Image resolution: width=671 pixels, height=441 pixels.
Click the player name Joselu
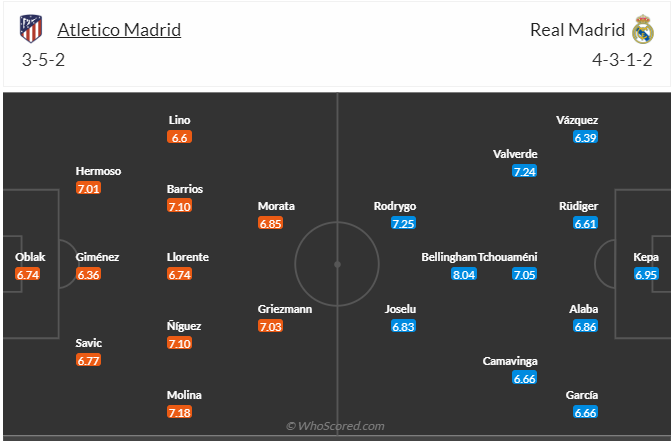pos(401,309)
